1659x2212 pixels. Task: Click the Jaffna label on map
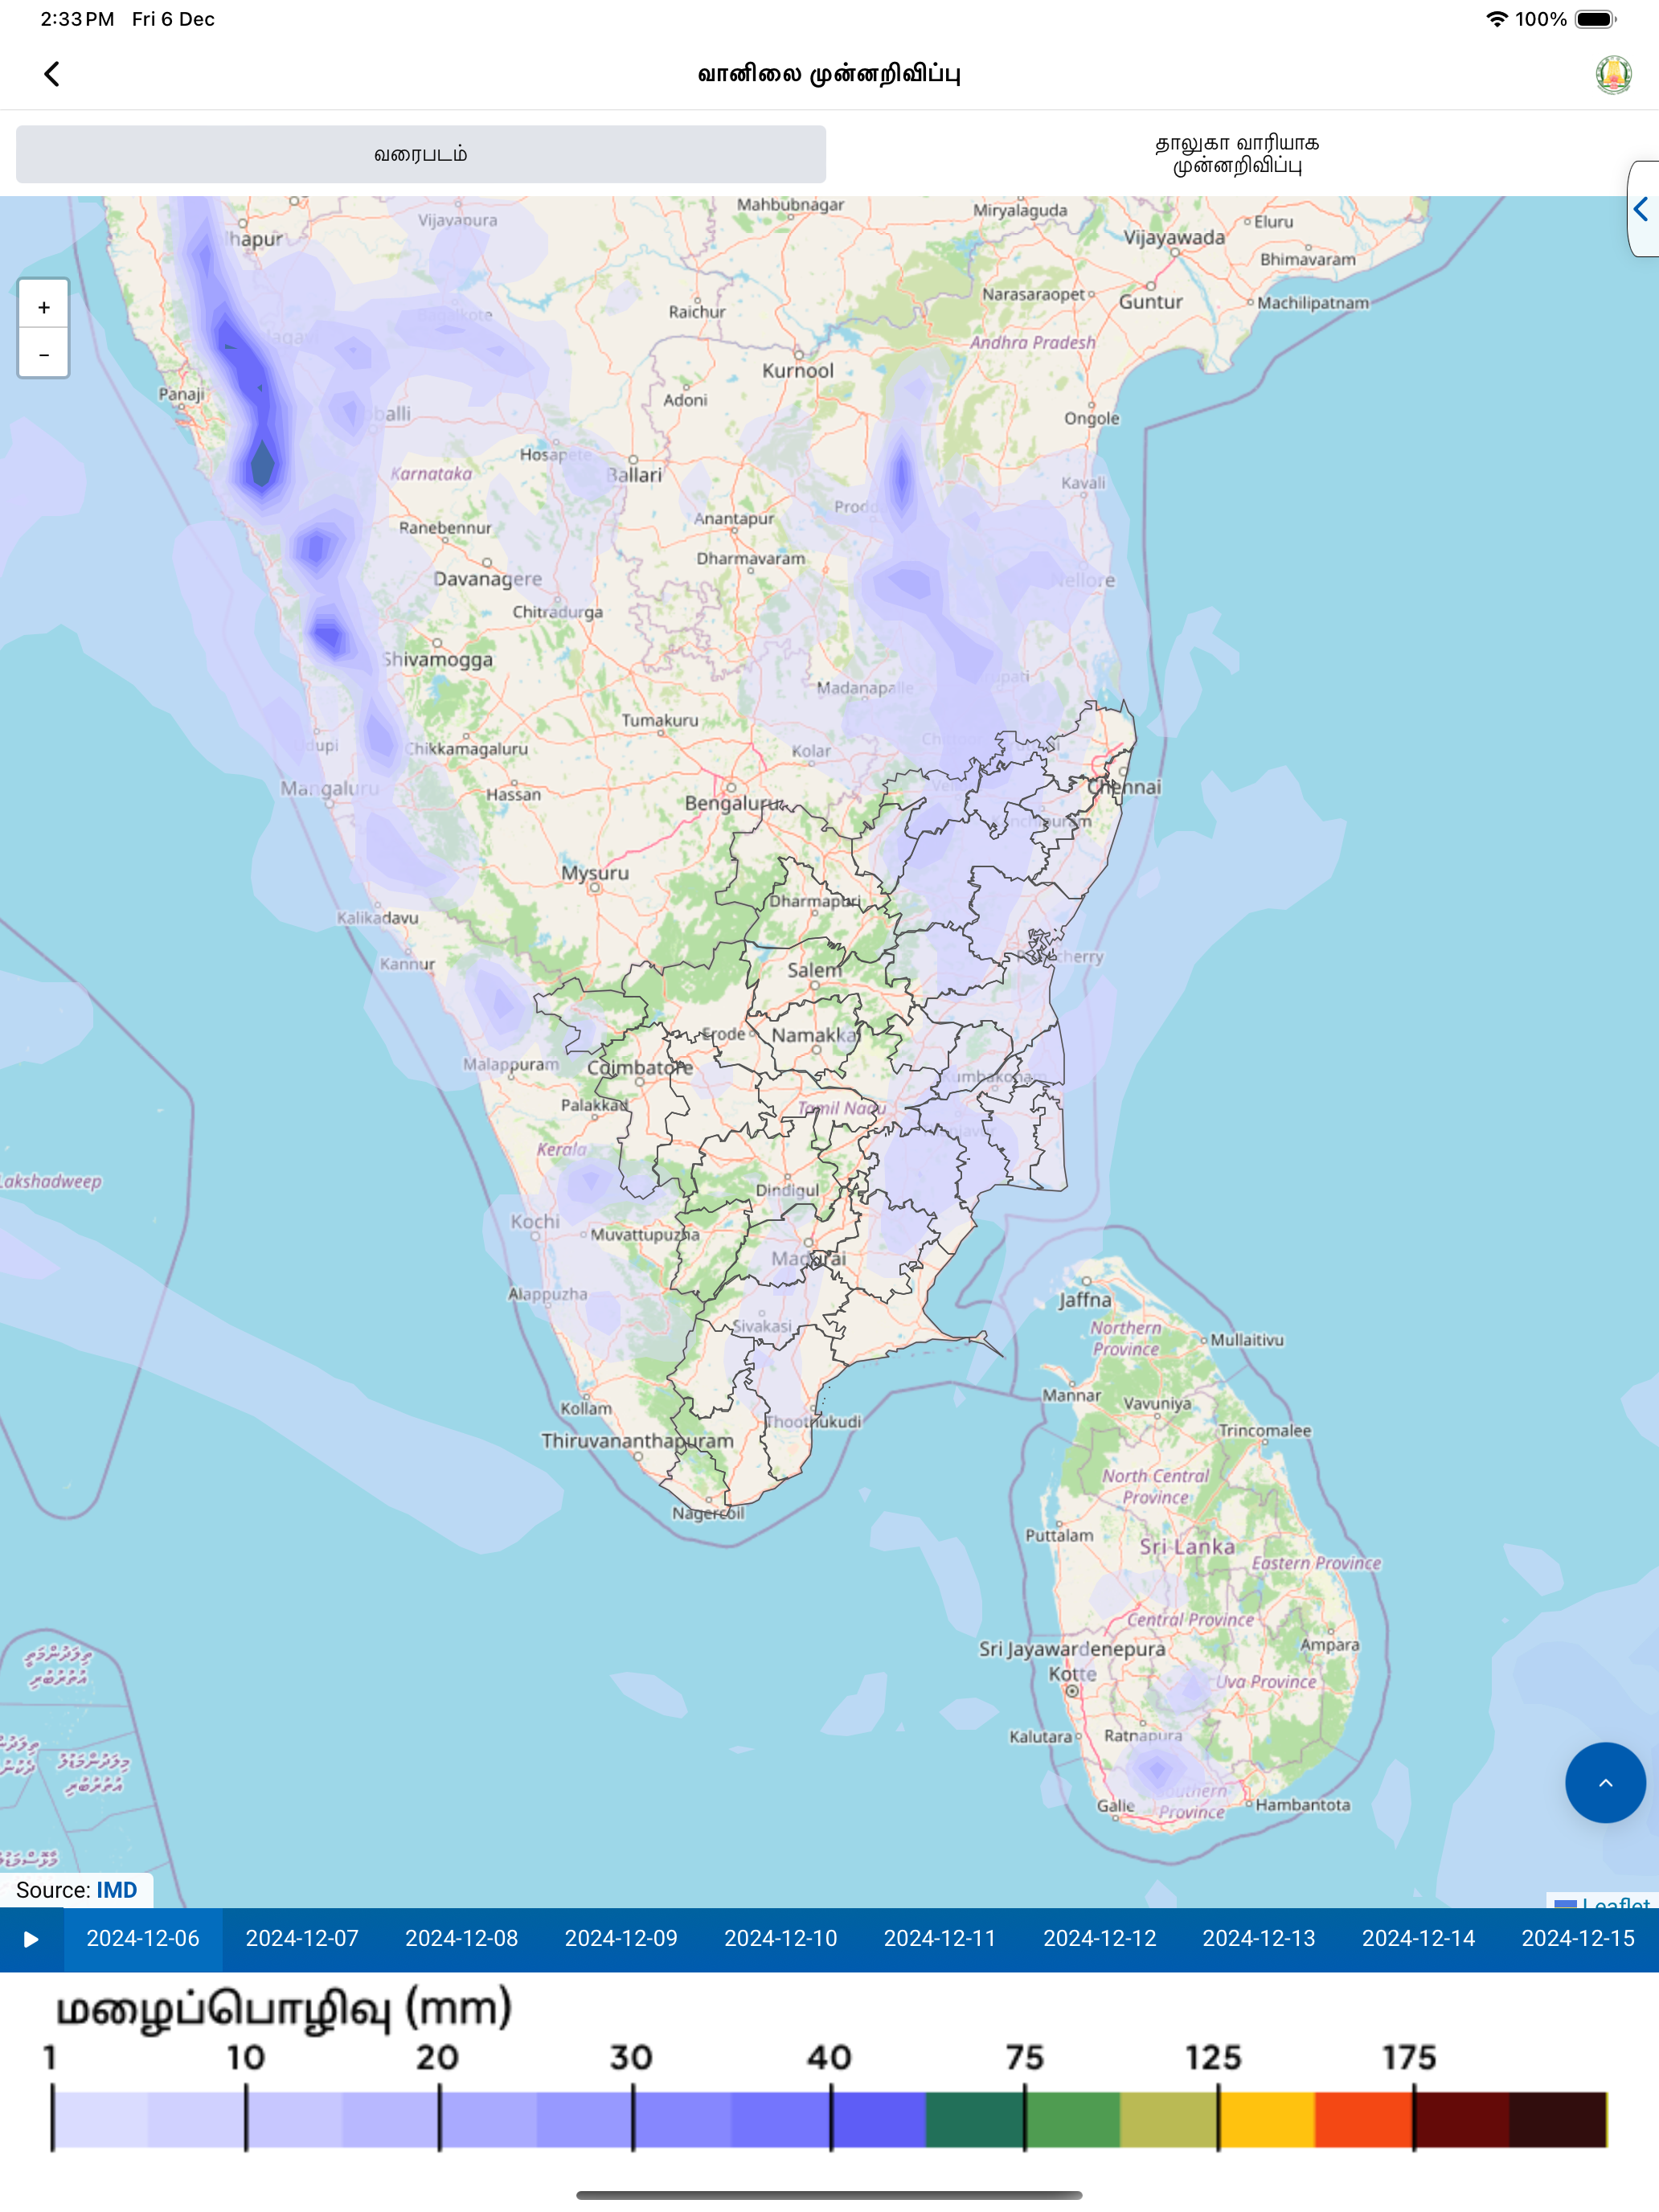point(1085,1300)
